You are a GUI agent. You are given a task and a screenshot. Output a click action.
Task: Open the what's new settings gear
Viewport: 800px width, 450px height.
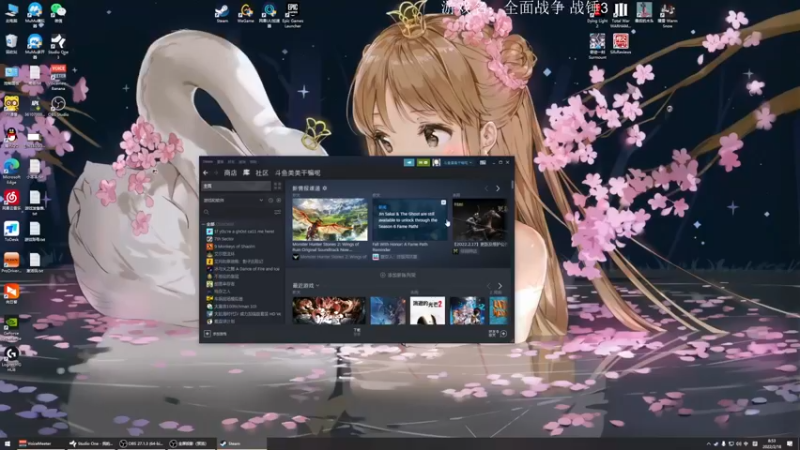325,188
